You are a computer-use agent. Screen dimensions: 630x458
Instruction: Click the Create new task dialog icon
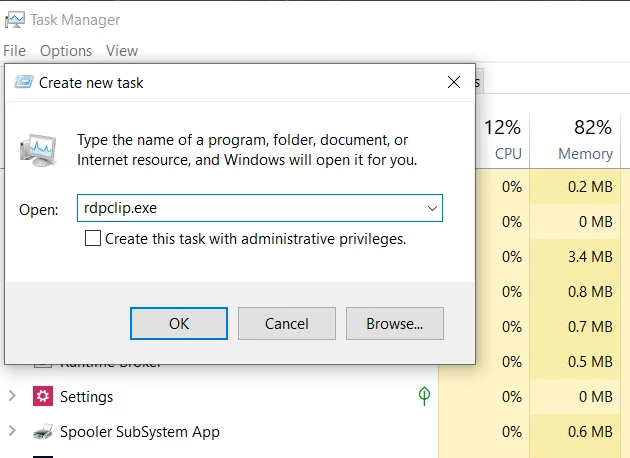24,82
